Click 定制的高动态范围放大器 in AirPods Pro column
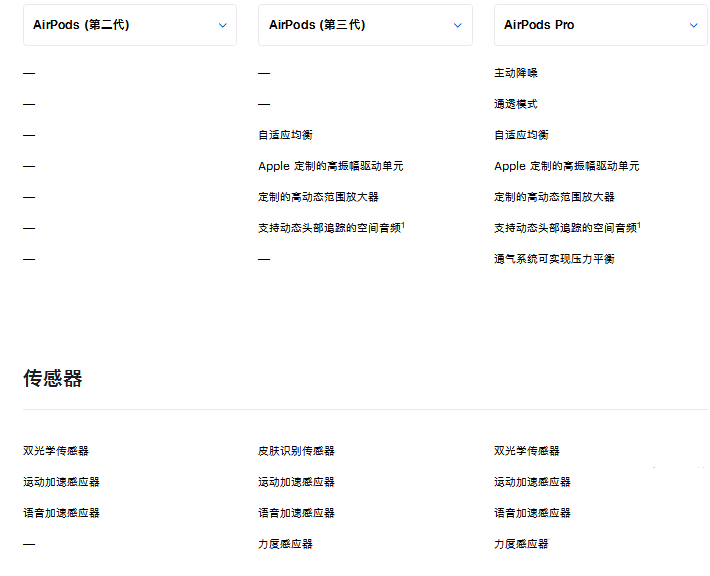The image size is (710, 576). [x=554, y=197]
